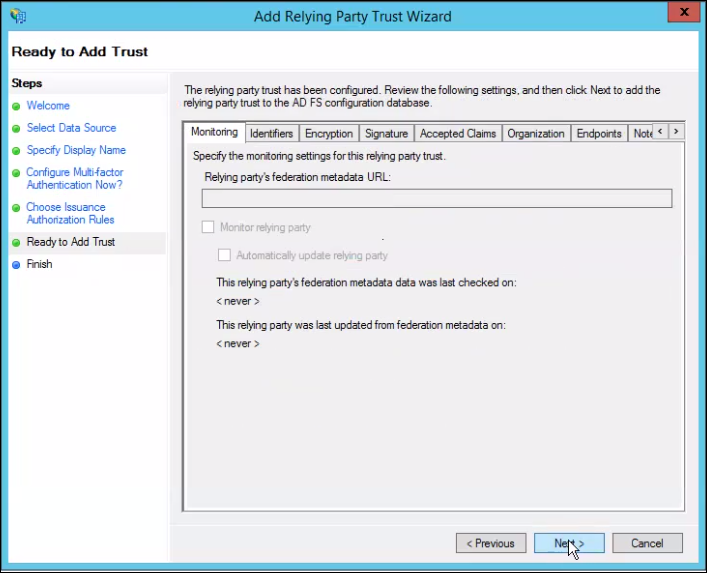Click Next to add the trust
Image resolution: width=707 pixels, height=573 pixels.
569,543
